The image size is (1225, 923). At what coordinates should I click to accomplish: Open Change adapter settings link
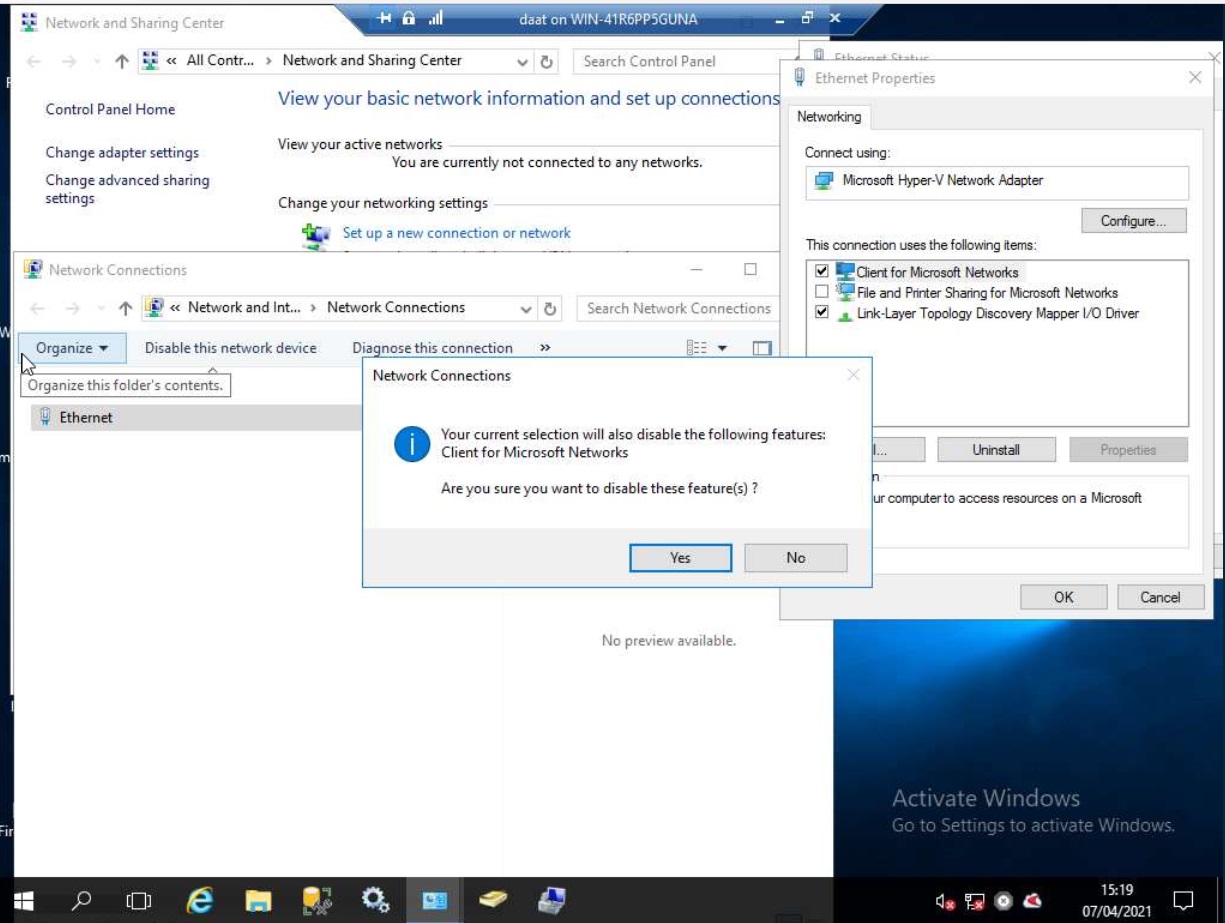point(122,152)
